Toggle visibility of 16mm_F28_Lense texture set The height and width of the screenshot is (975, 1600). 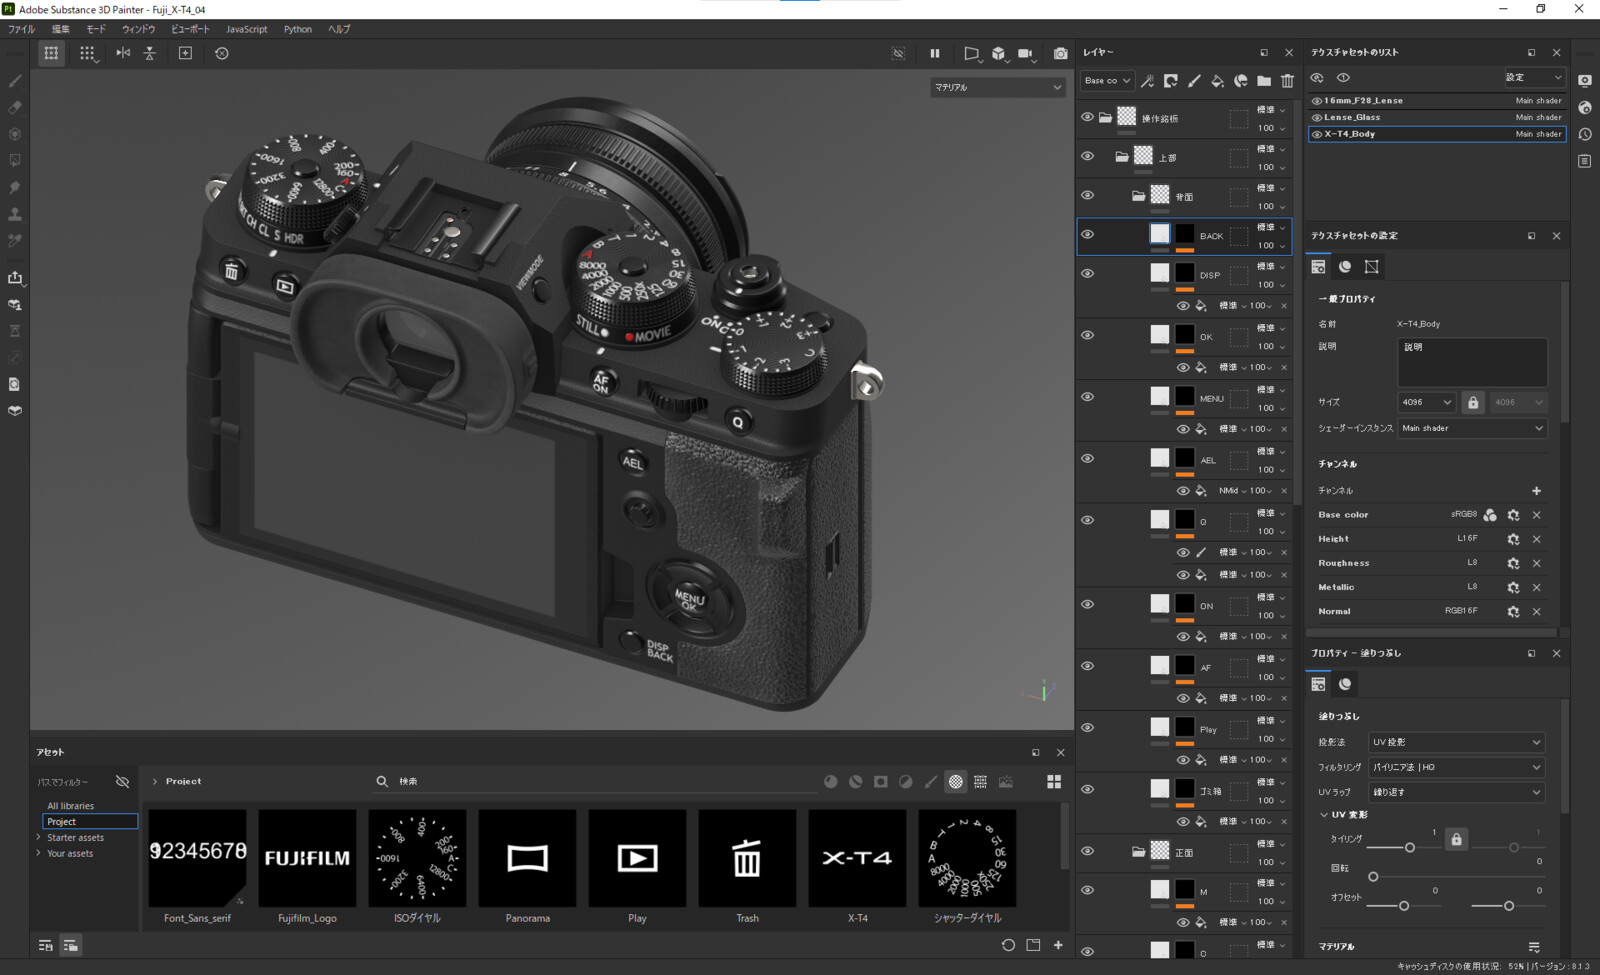pos(1317,101)
